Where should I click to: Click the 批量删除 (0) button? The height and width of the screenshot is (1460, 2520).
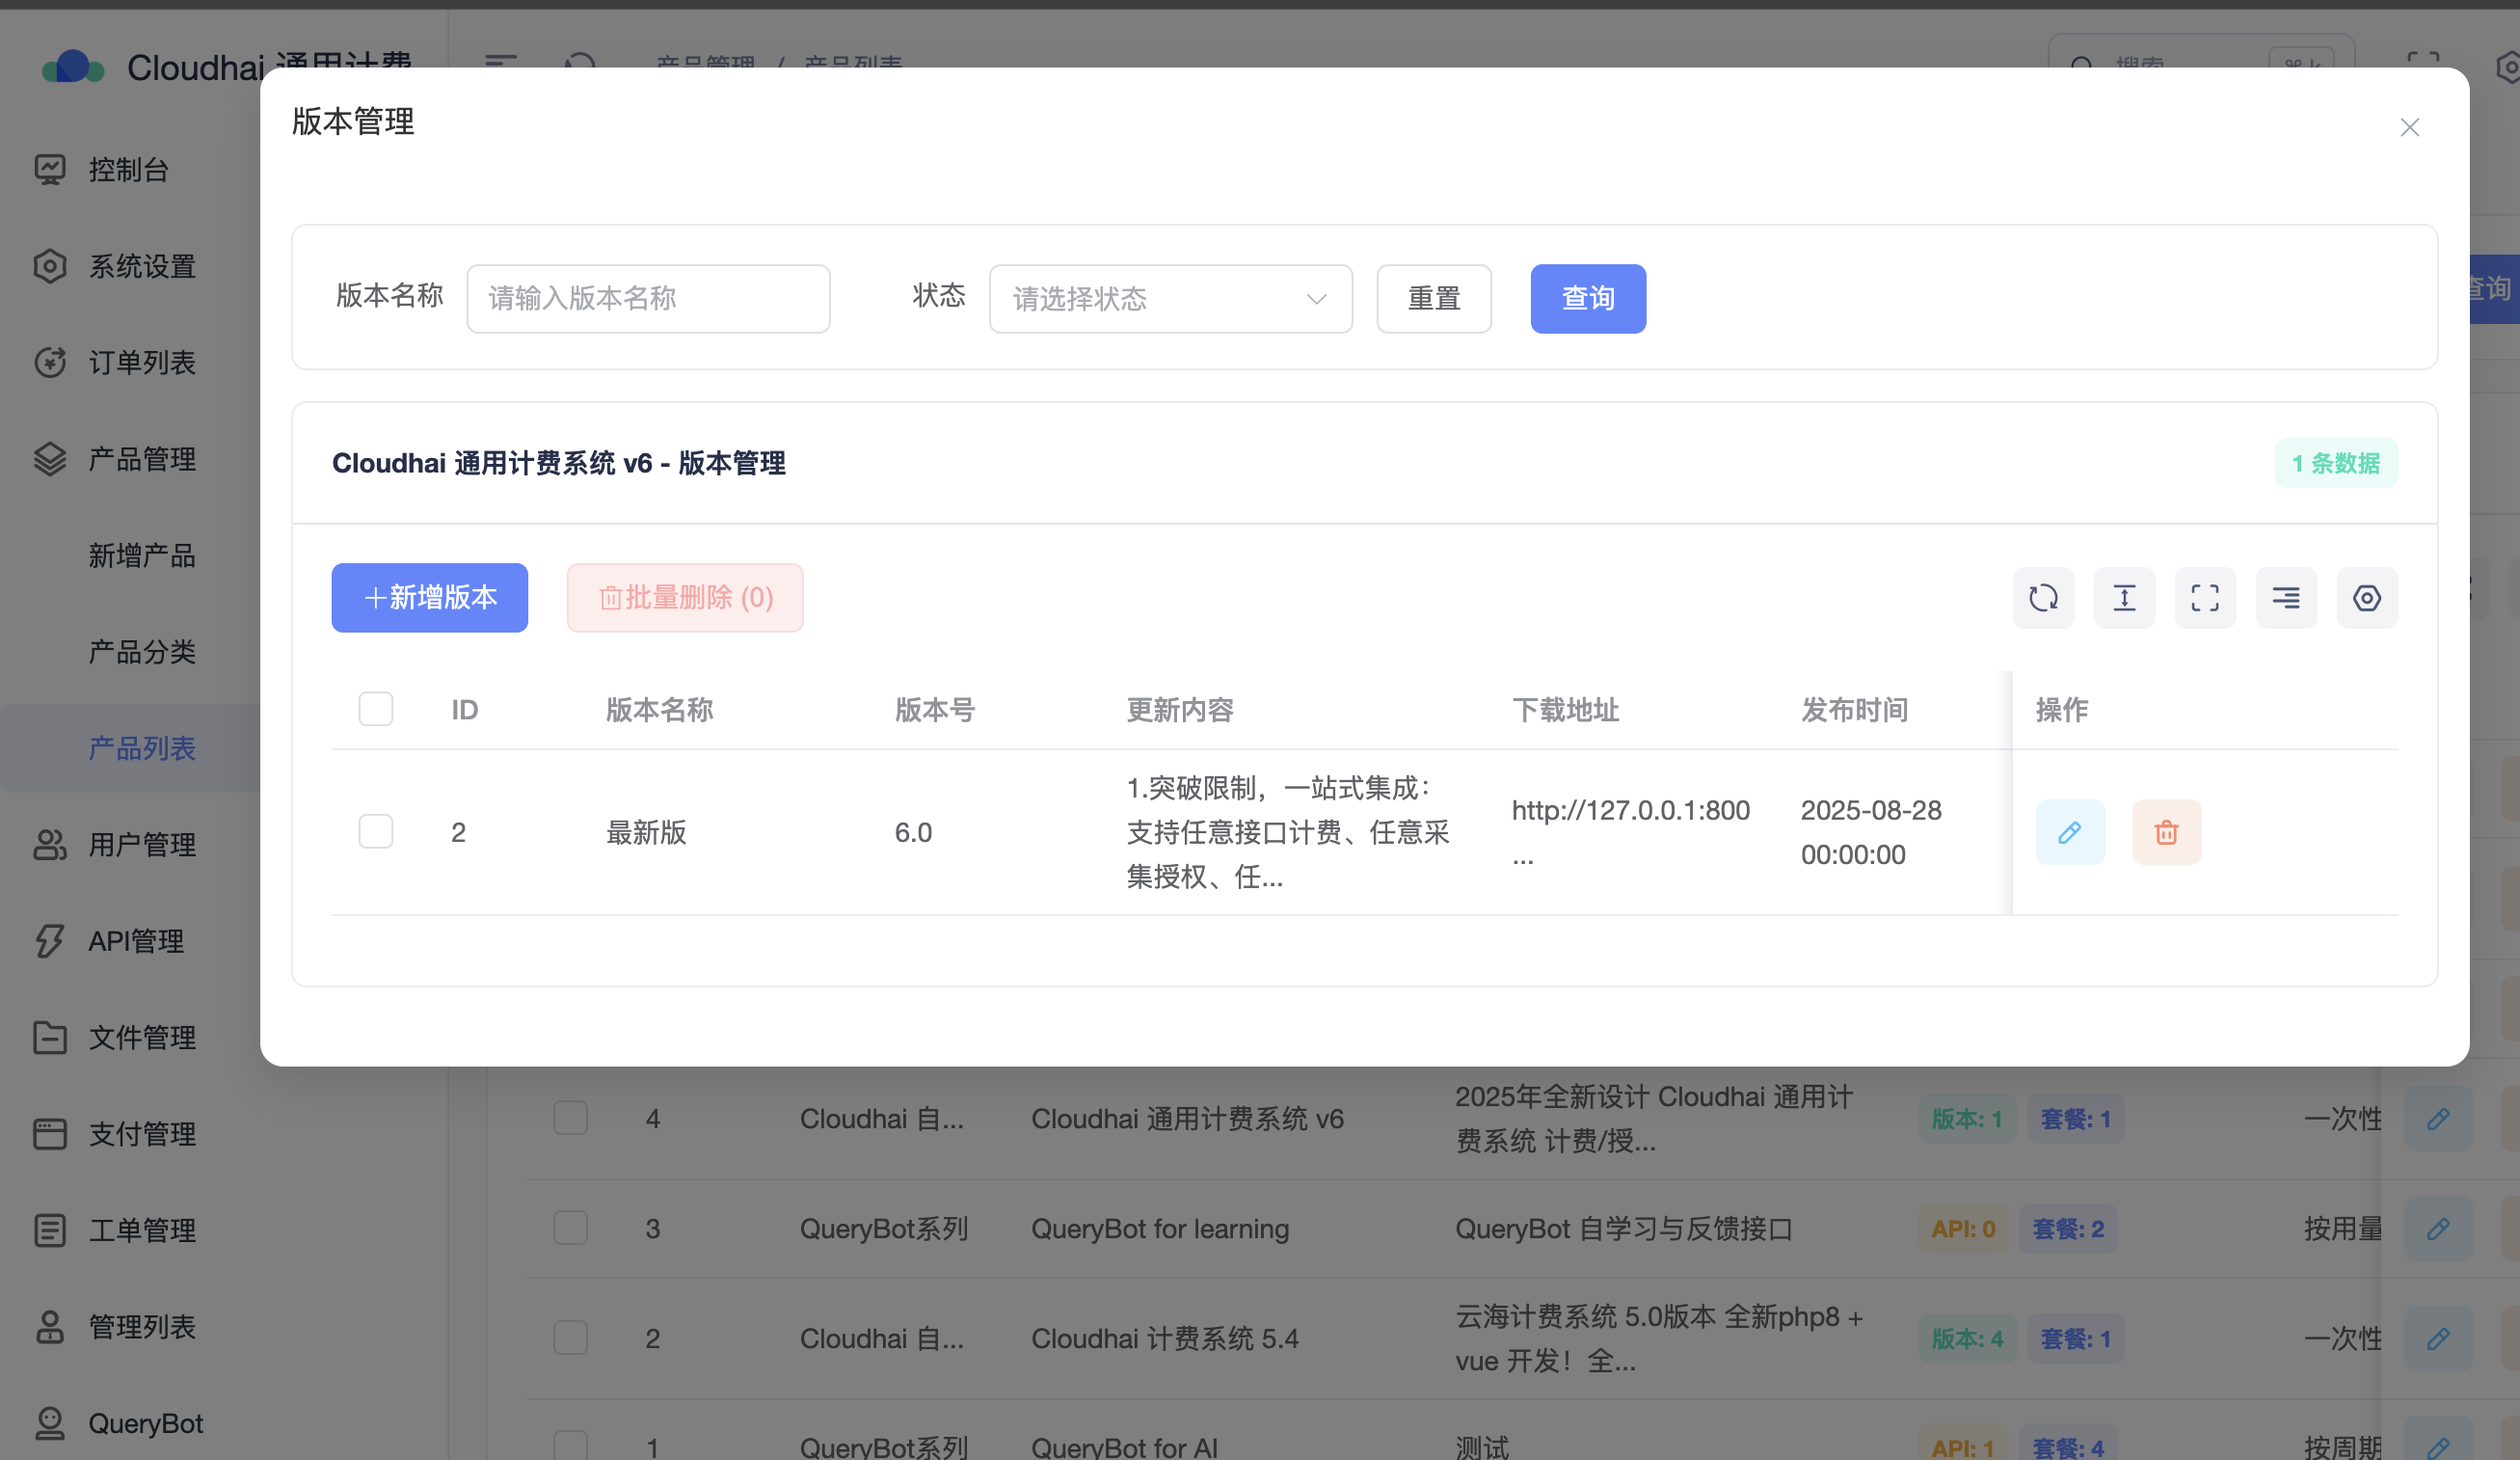[x=684, y=597]
